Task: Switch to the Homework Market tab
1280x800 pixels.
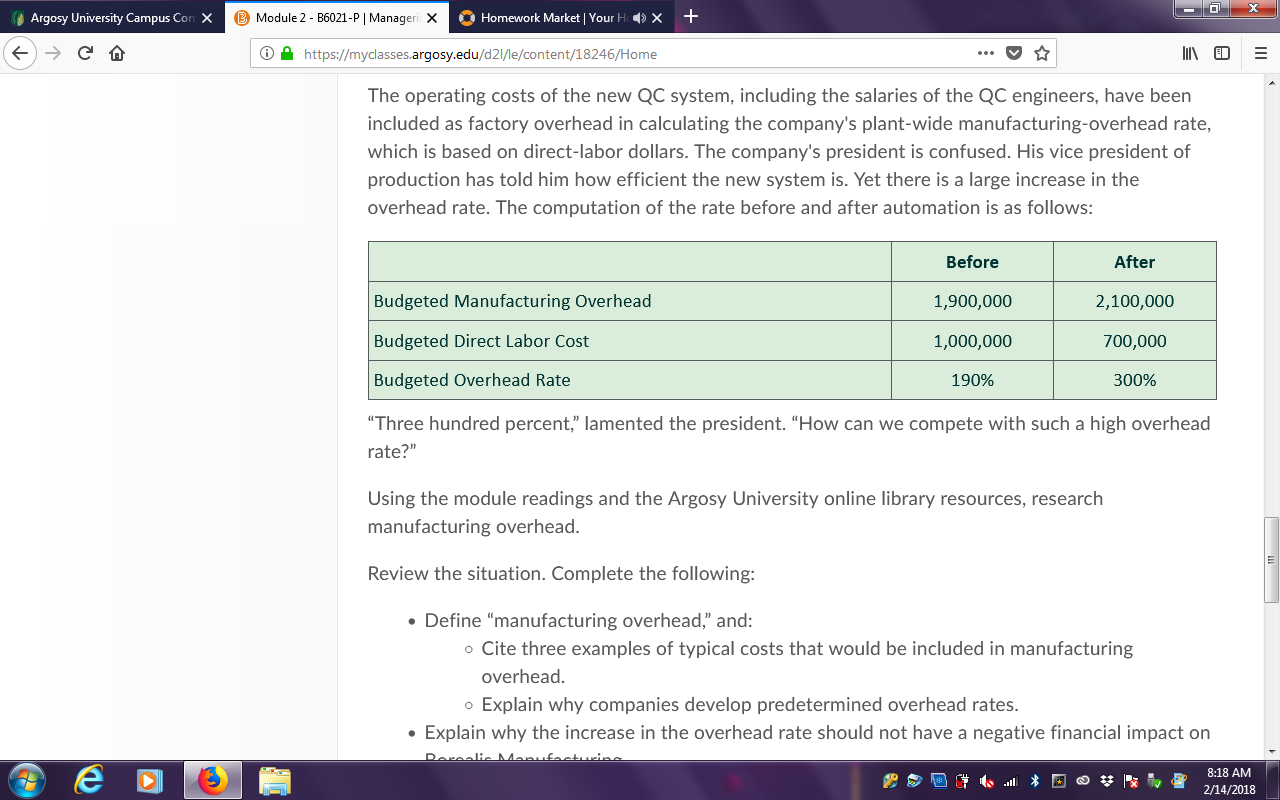Action: tap(560, 18)
